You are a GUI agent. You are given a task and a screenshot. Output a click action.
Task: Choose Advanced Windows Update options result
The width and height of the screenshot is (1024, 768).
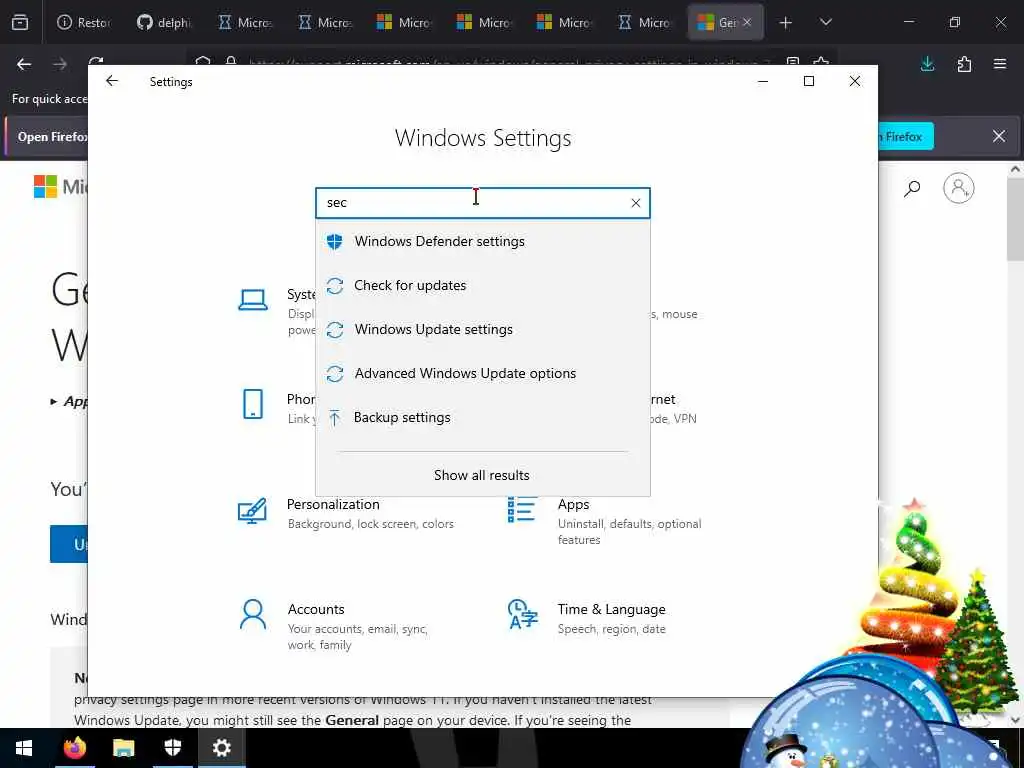pos(483,373)
